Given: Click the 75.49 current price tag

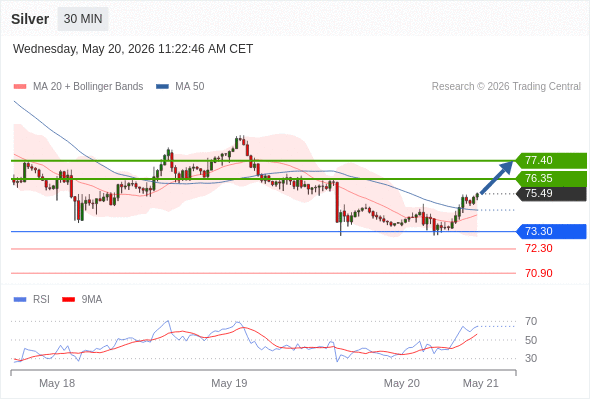Looking at the screenshot, I should (x=551, y=193).
